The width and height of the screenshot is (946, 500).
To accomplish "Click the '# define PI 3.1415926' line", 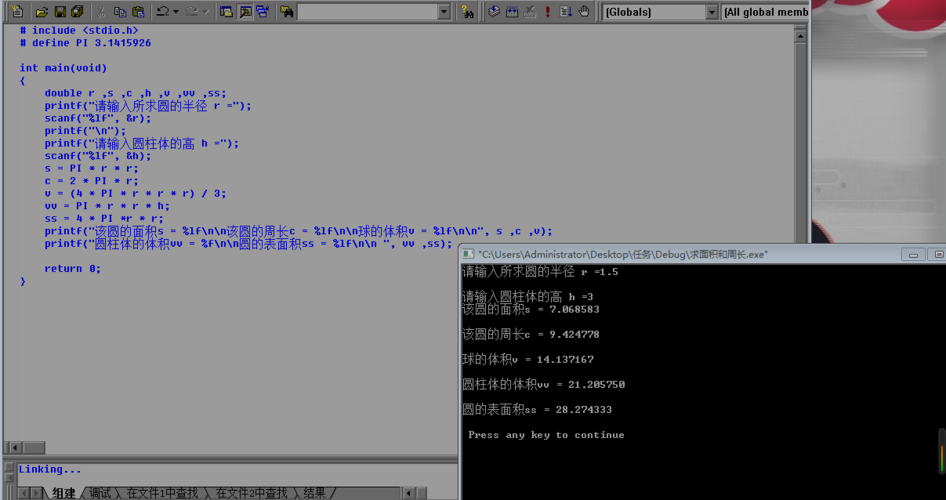I will [x=85, y=43].
